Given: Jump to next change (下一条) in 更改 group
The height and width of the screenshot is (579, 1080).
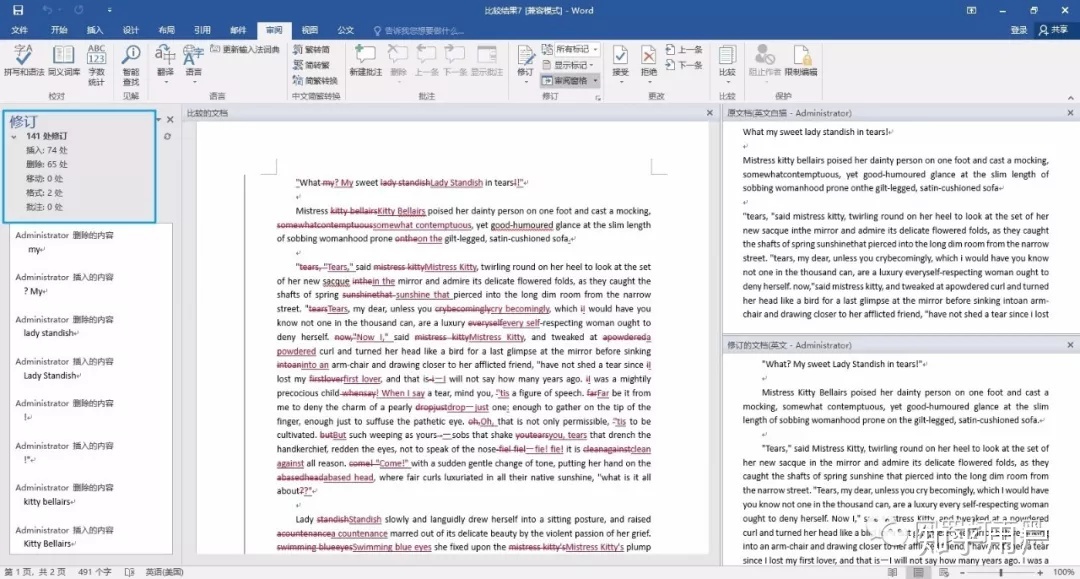Looking at the screenshot, I should pyautogui.click(x=684, y=65).
